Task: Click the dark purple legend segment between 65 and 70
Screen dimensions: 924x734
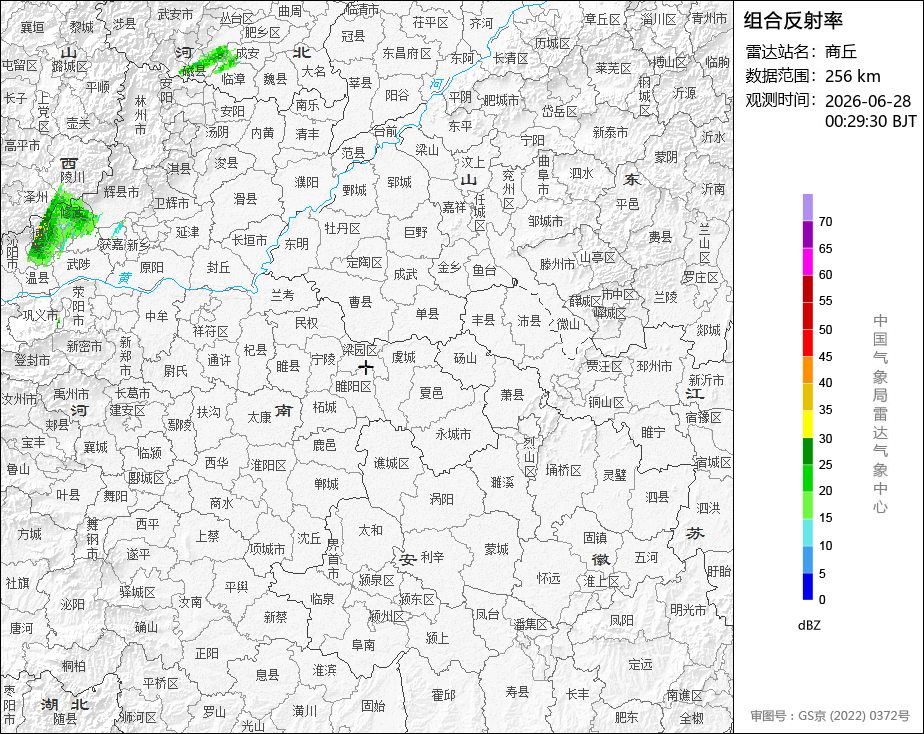Action: point(808,234)
